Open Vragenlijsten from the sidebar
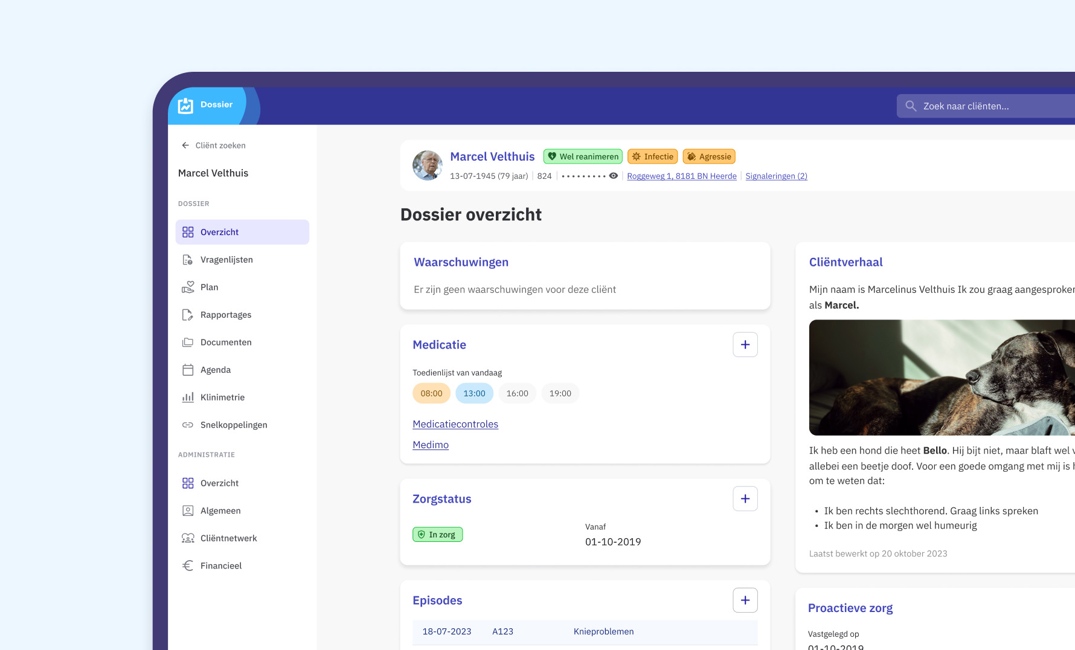The image size is (1075, 650). pos(226,260)
